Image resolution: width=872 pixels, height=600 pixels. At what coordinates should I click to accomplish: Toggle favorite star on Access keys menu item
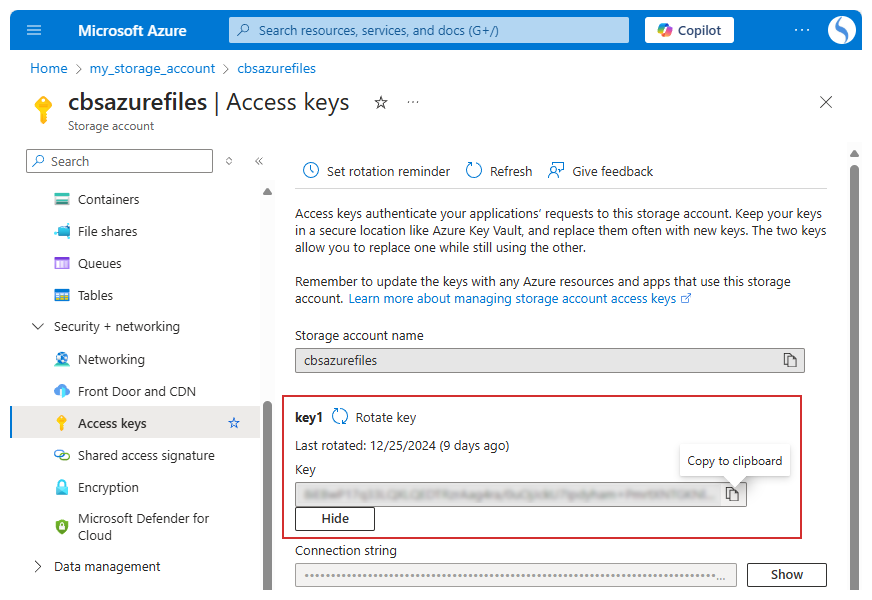point(234,423)
